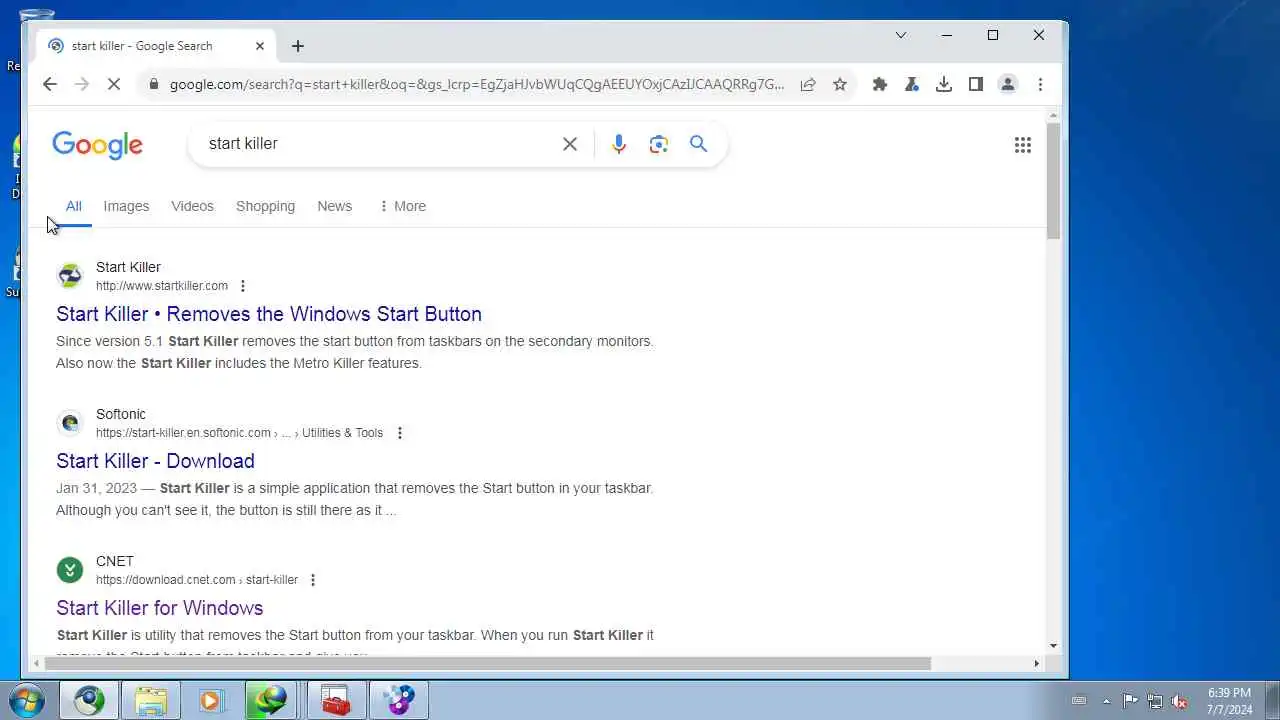Open the Chrome Labs flask icon
This screenshot has width=1280, height=720.
[x=912, y=85]
